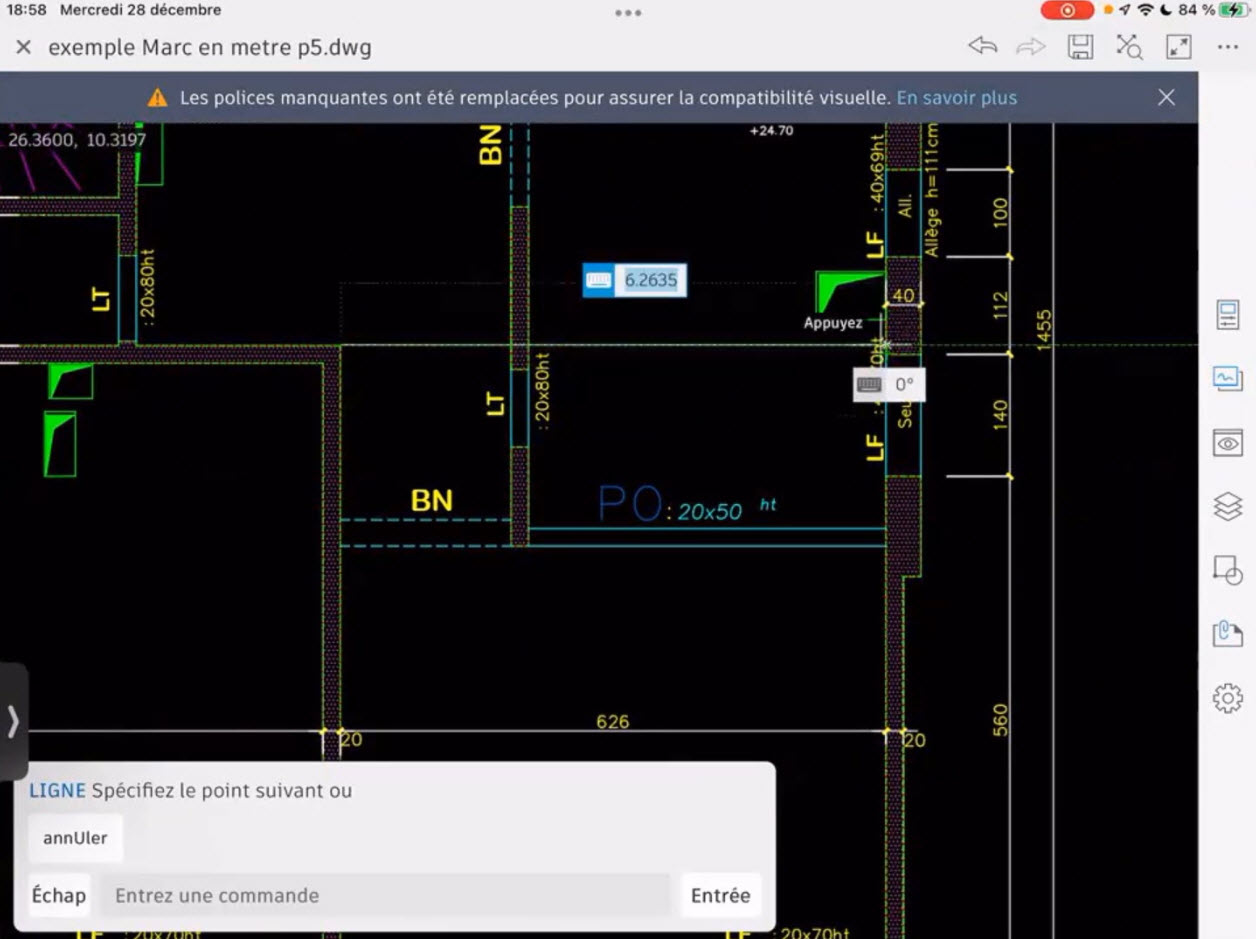This screenshot has width=1256, height=939.
Task: Open the app settings gear
Action: coord(1227,699)
